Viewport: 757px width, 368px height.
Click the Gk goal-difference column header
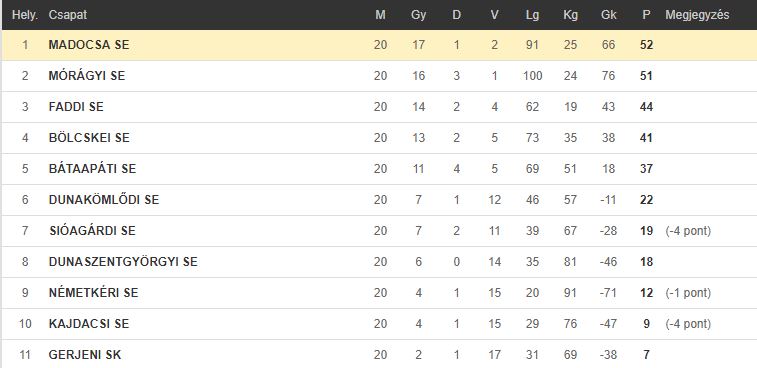coord(608,15)
